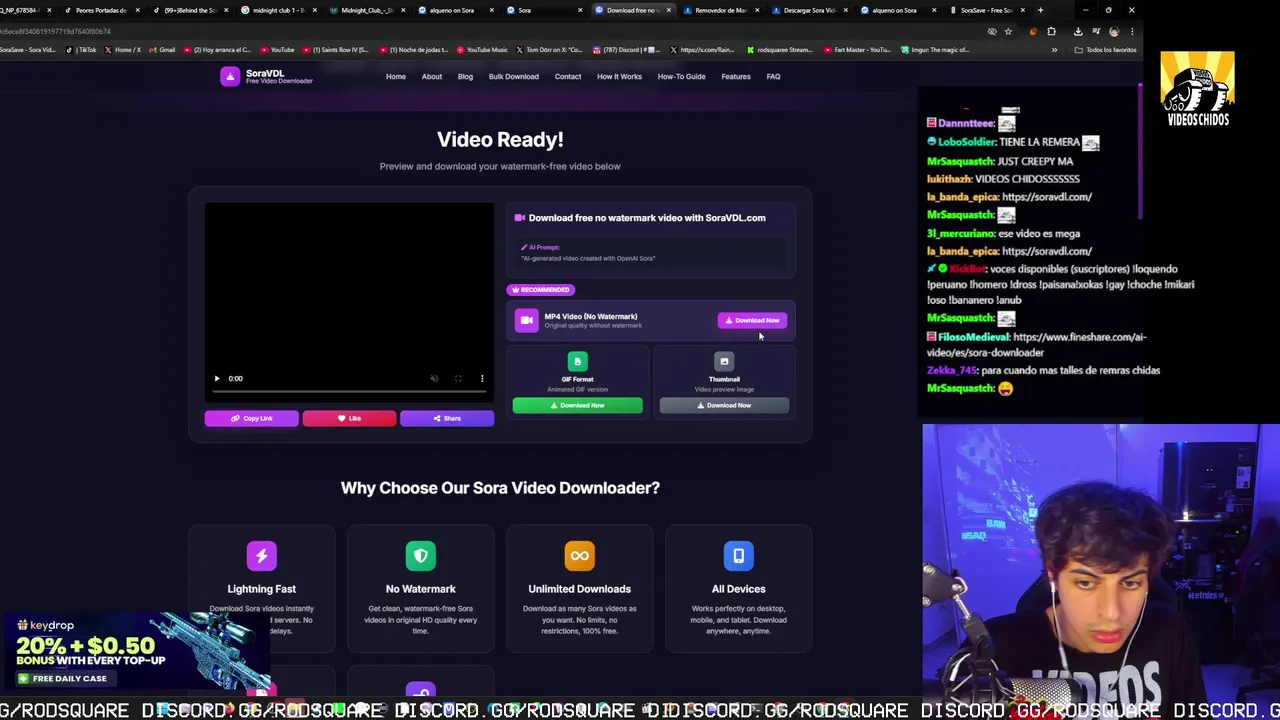The height and width of the screenshot is (720, 1280).
Task: Switch to the 'SoraSave - Free So' tab
Action: [x=986, y=10]
